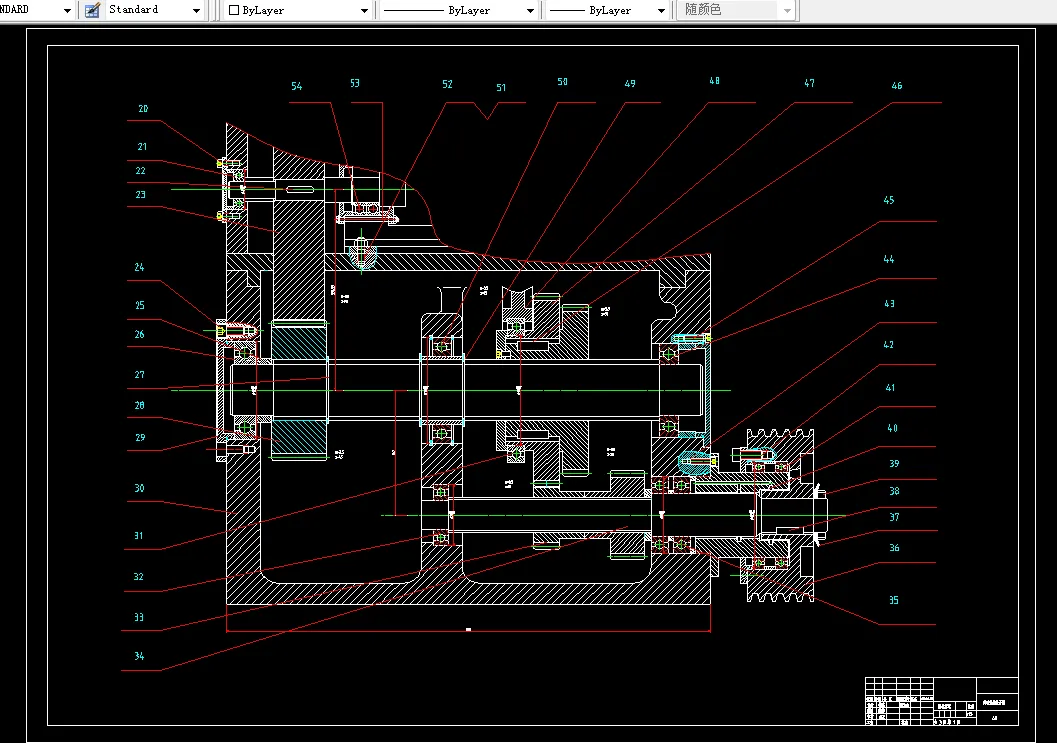Select part label 49
The image size is (1057, 743).
click(x=630, y=84)
